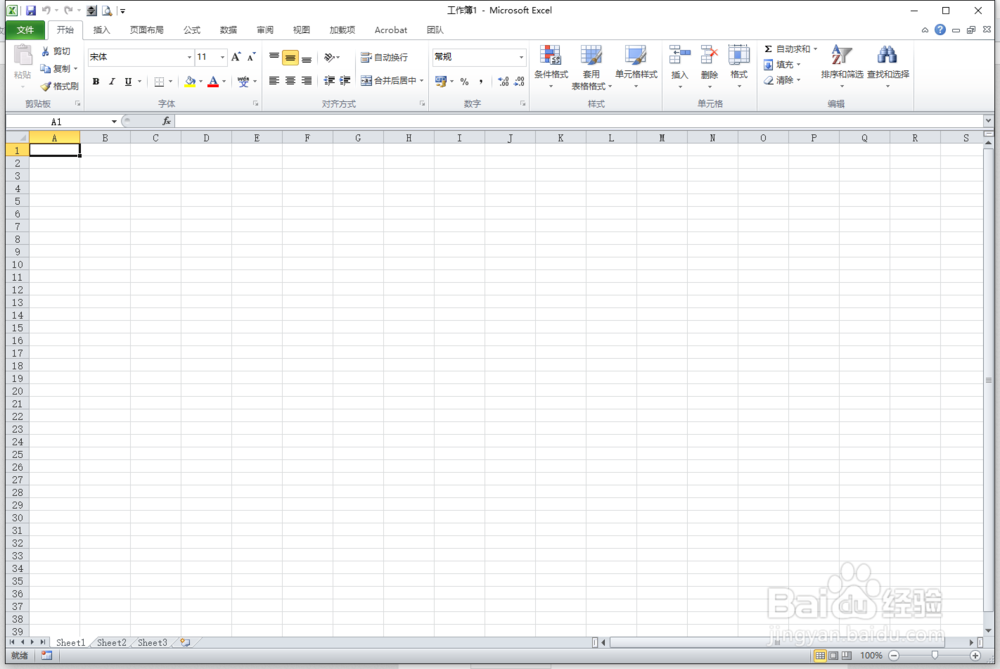Screen dimensions: 1000x669
Task: Toggle italic formatting
Action: coord(112,81)
